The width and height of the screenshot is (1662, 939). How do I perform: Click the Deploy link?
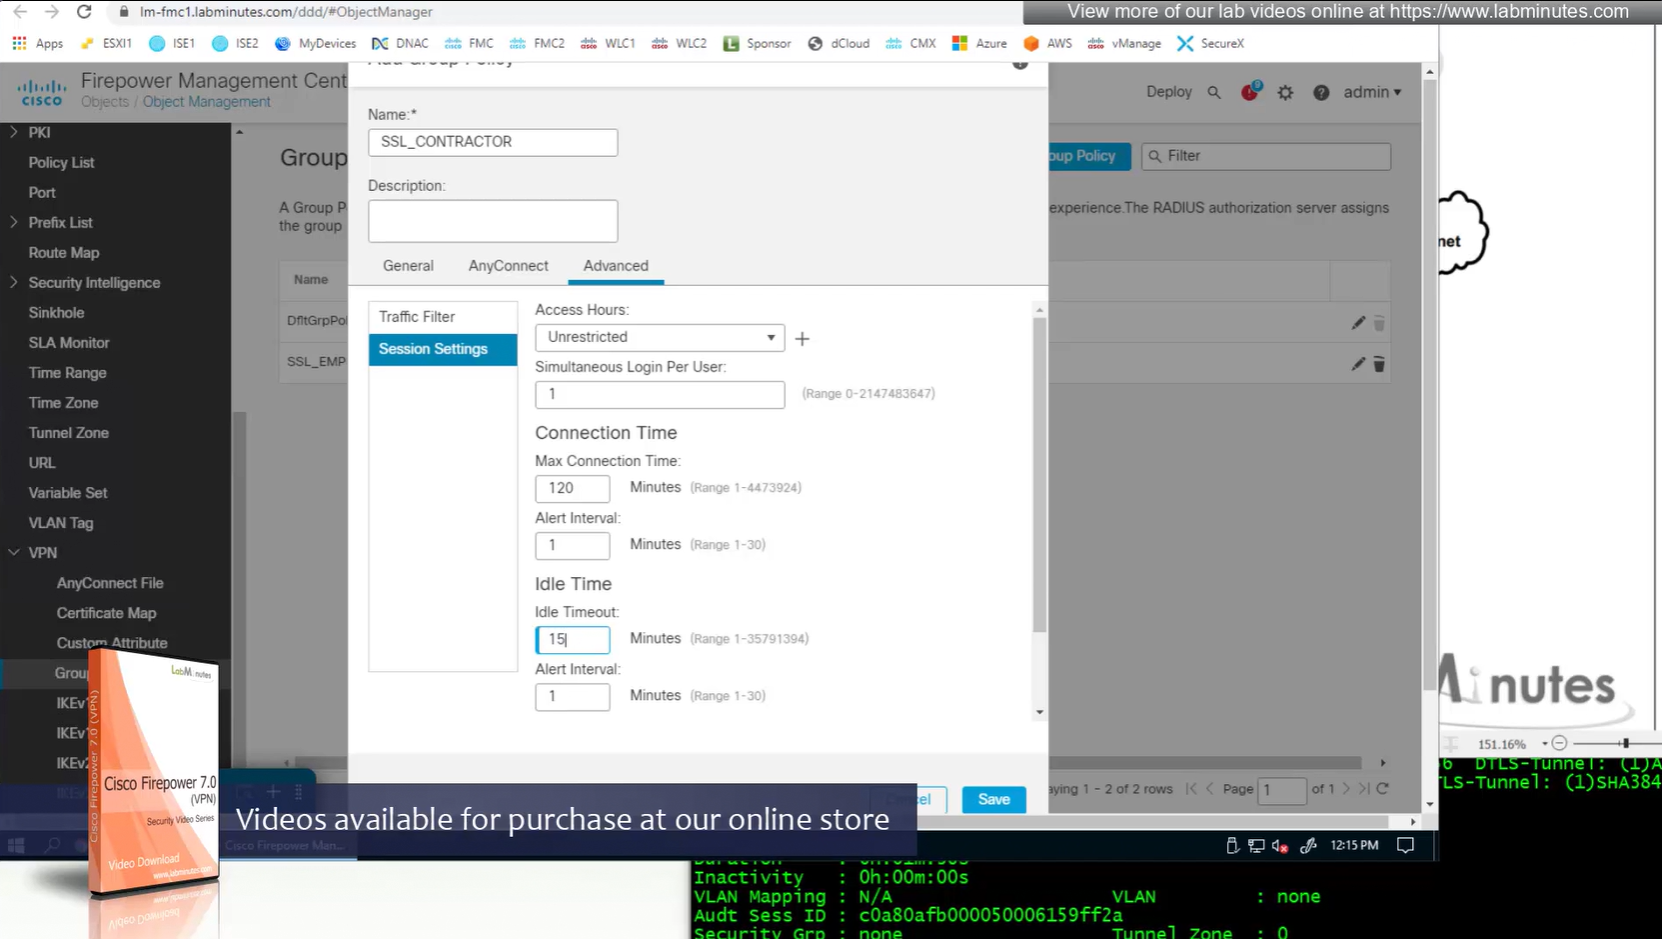click(x=1168, y=92)
